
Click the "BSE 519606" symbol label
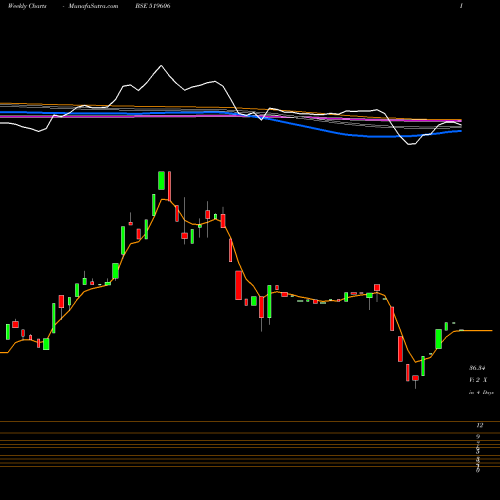click(x=153, y=6)
